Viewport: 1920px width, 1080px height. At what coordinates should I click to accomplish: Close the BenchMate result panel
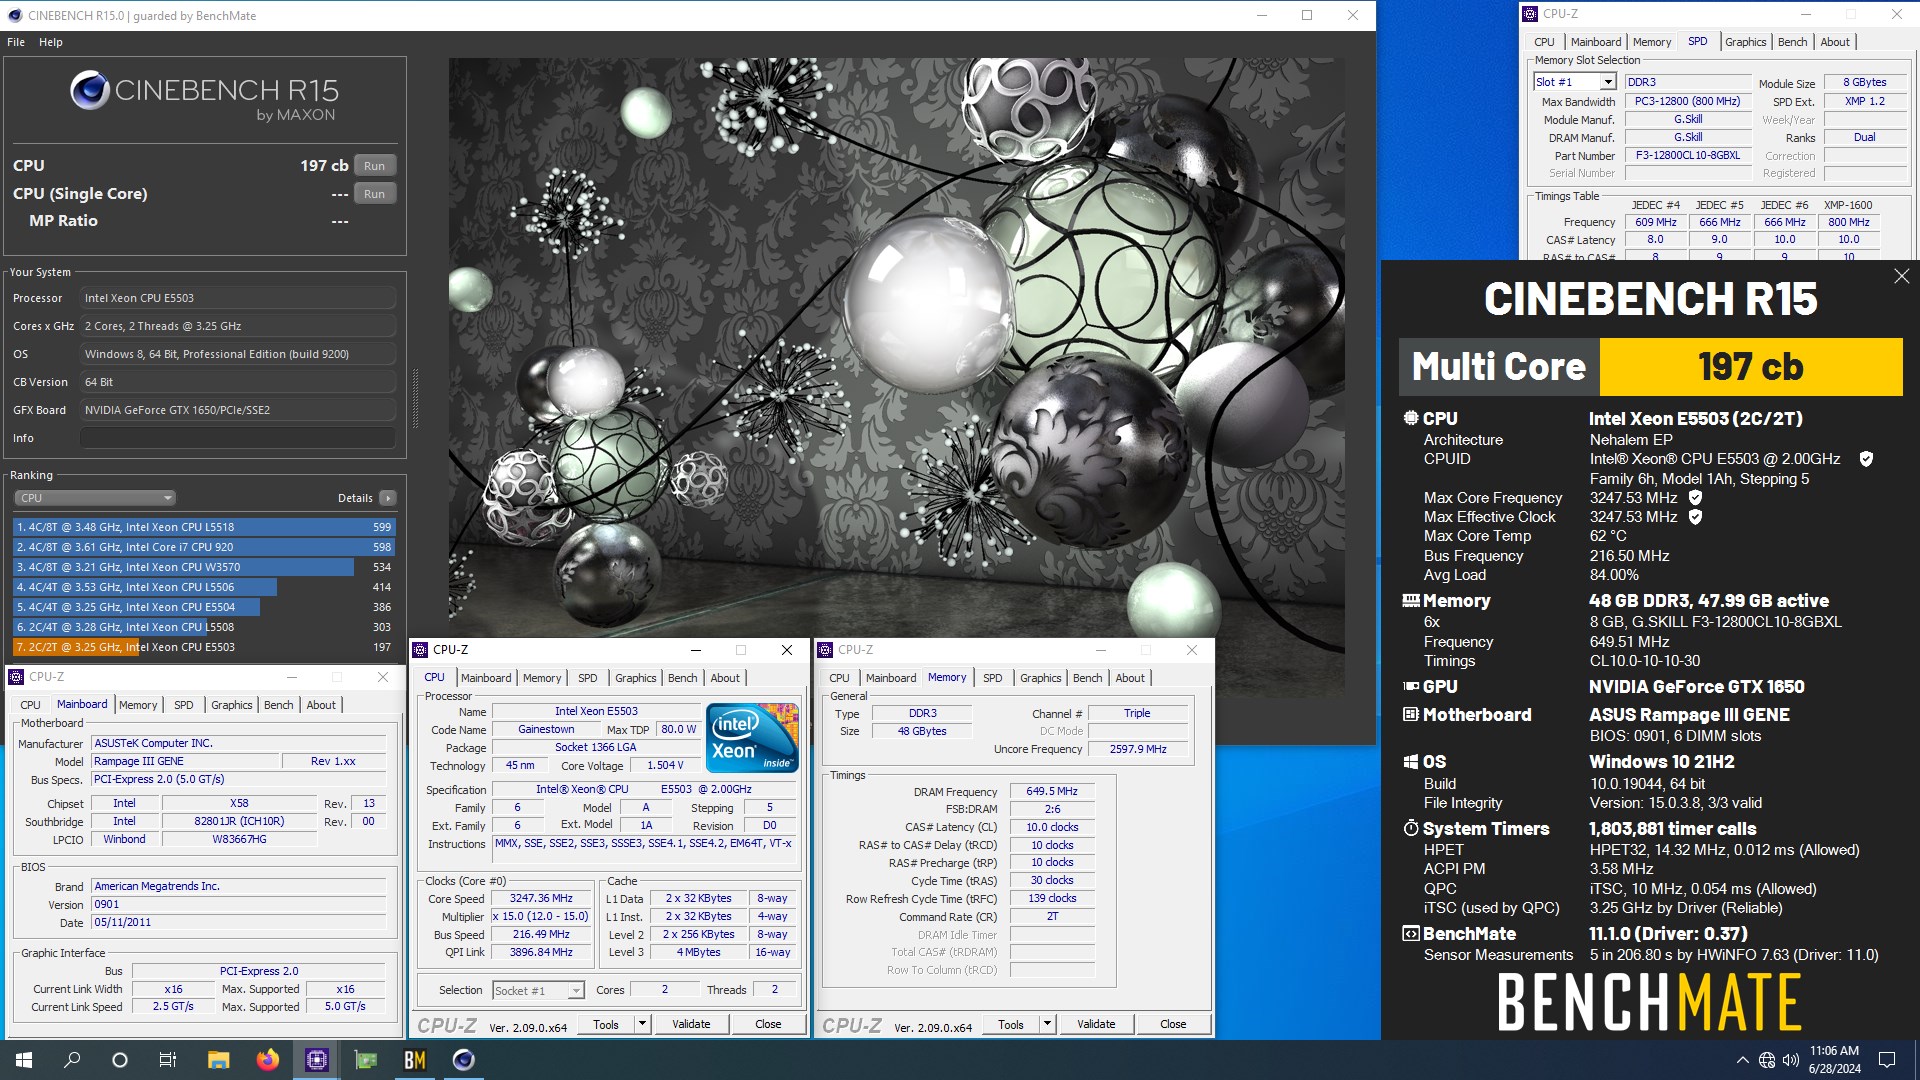(x=1901, y=276)
